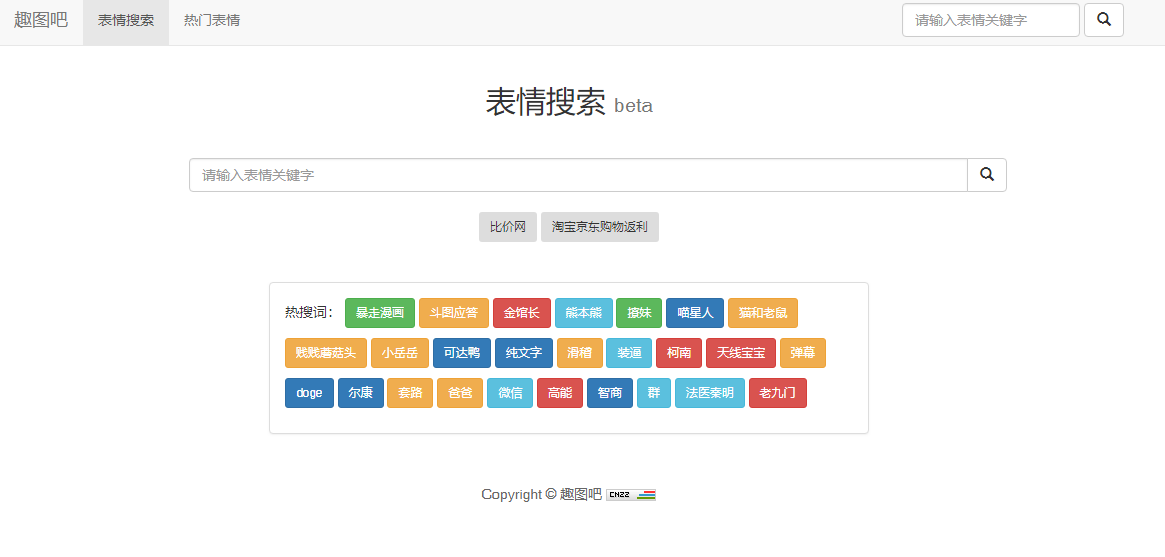Click the main 请输入表情关键字 search box
This screenshot has height=557, width=1165.
click(x=578, y=175)
